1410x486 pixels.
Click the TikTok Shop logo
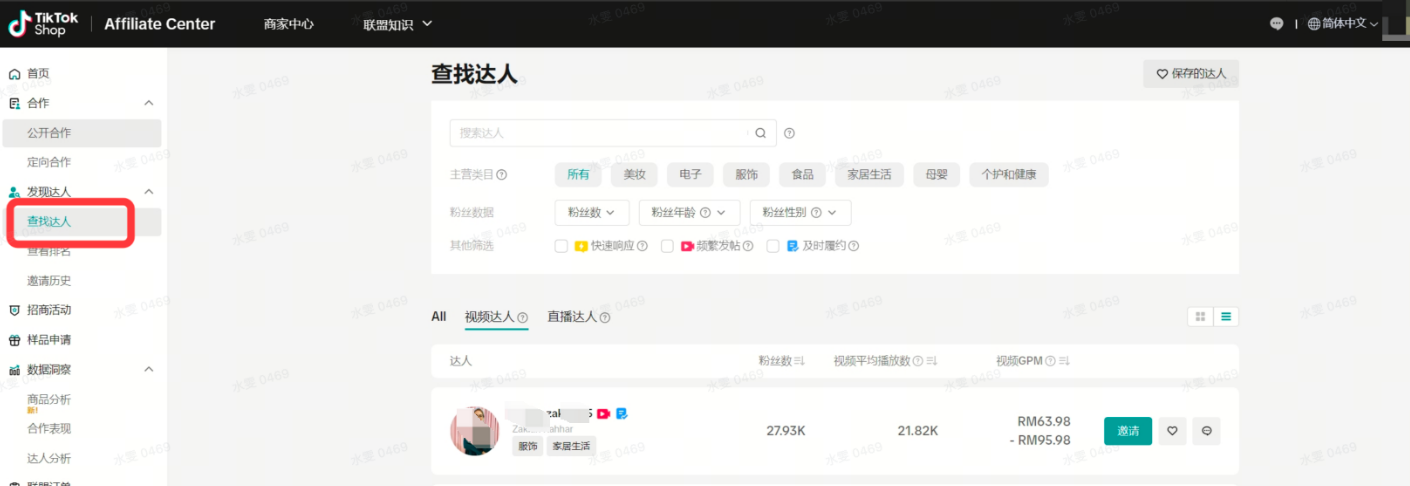43,24
